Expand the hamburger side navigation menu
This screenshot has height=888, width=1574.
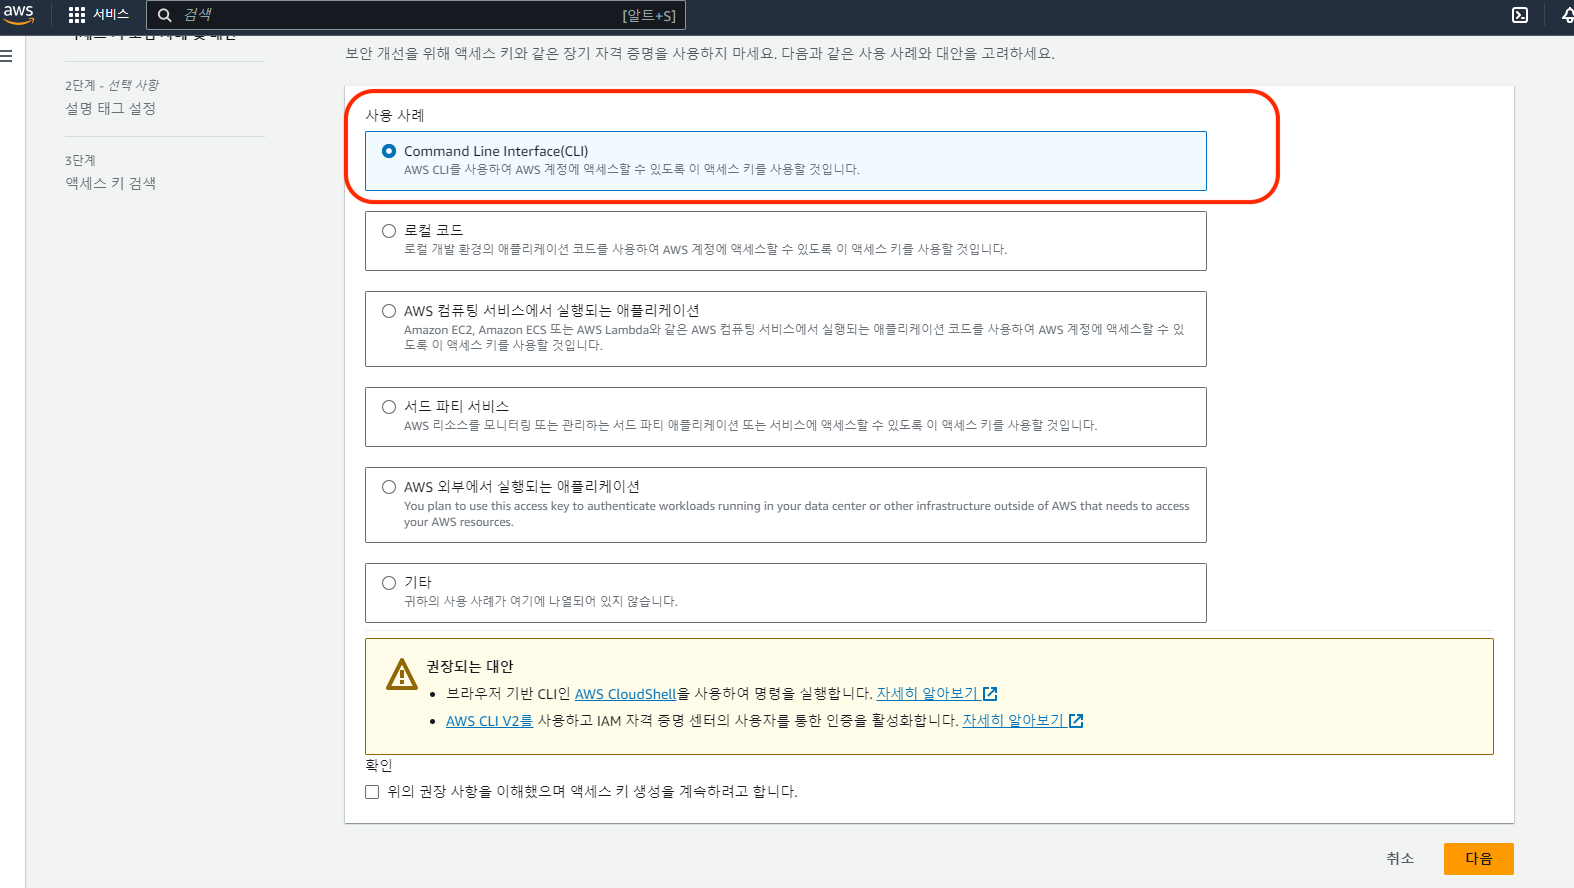pos(6,56)
